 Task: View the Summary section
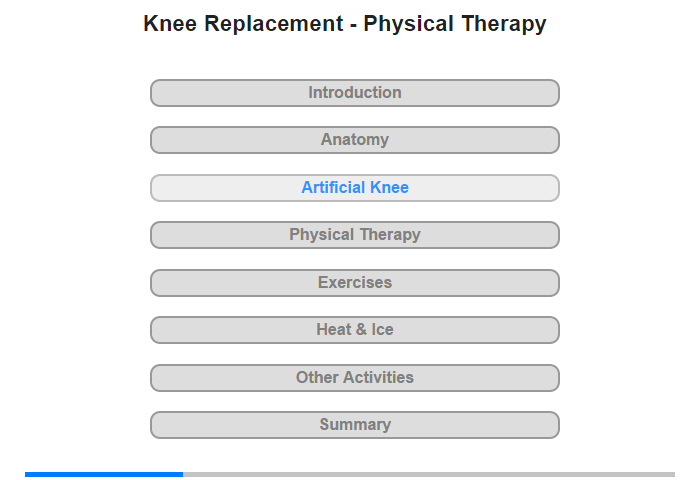click(354, 425)
